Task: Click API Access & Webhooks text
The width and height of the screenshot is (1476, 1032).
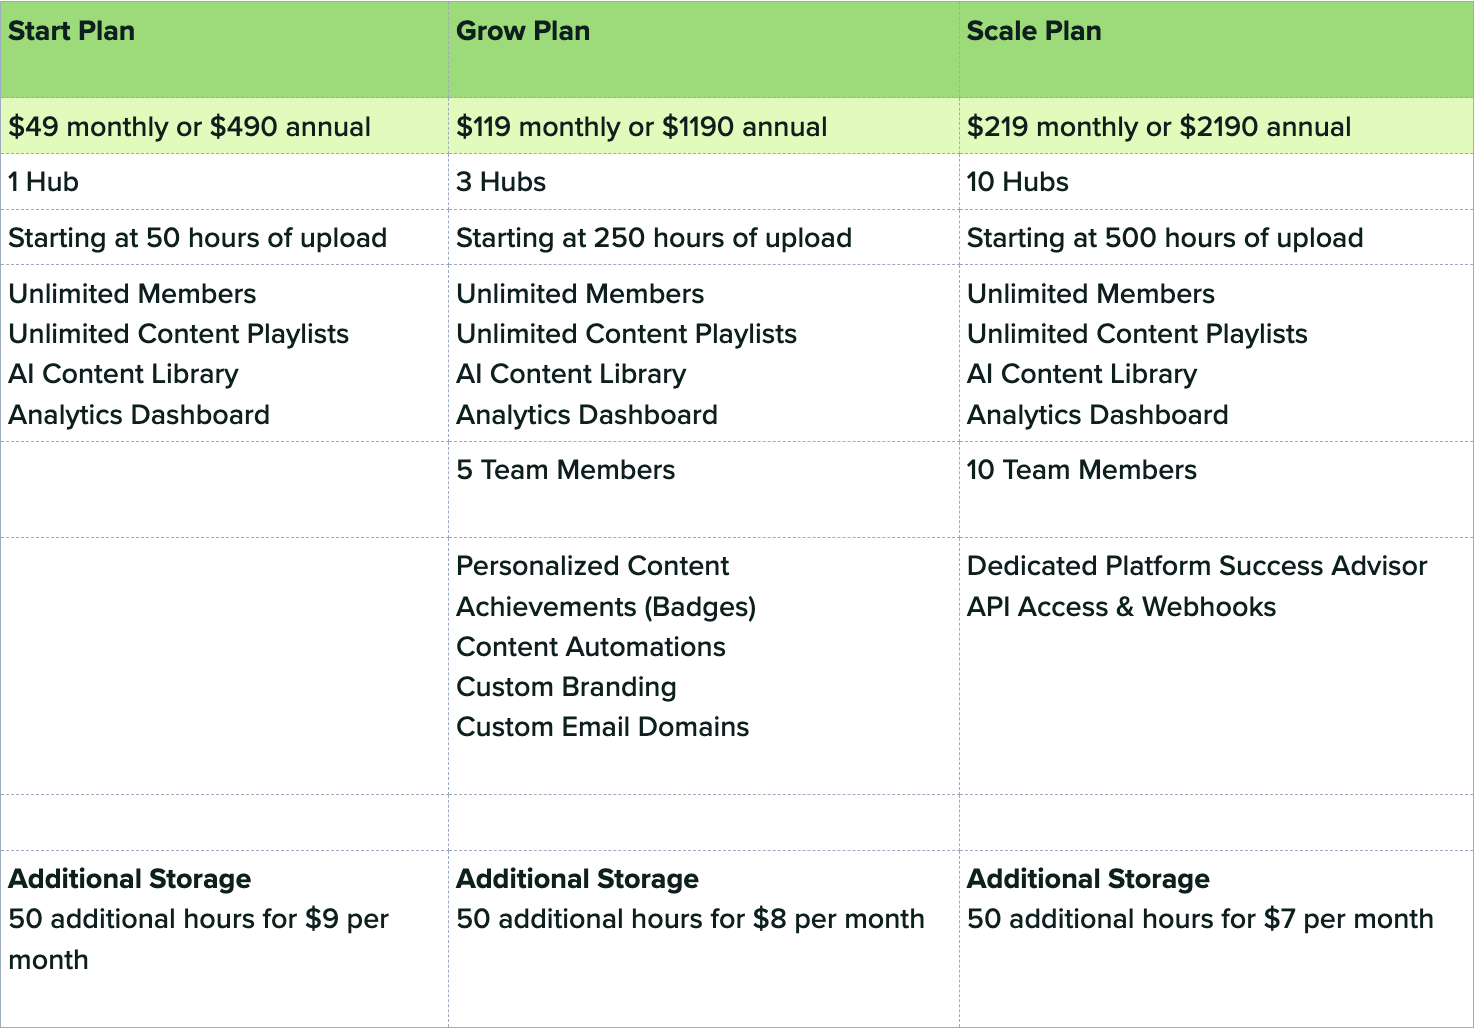Action: click(x=1121, y=607)
